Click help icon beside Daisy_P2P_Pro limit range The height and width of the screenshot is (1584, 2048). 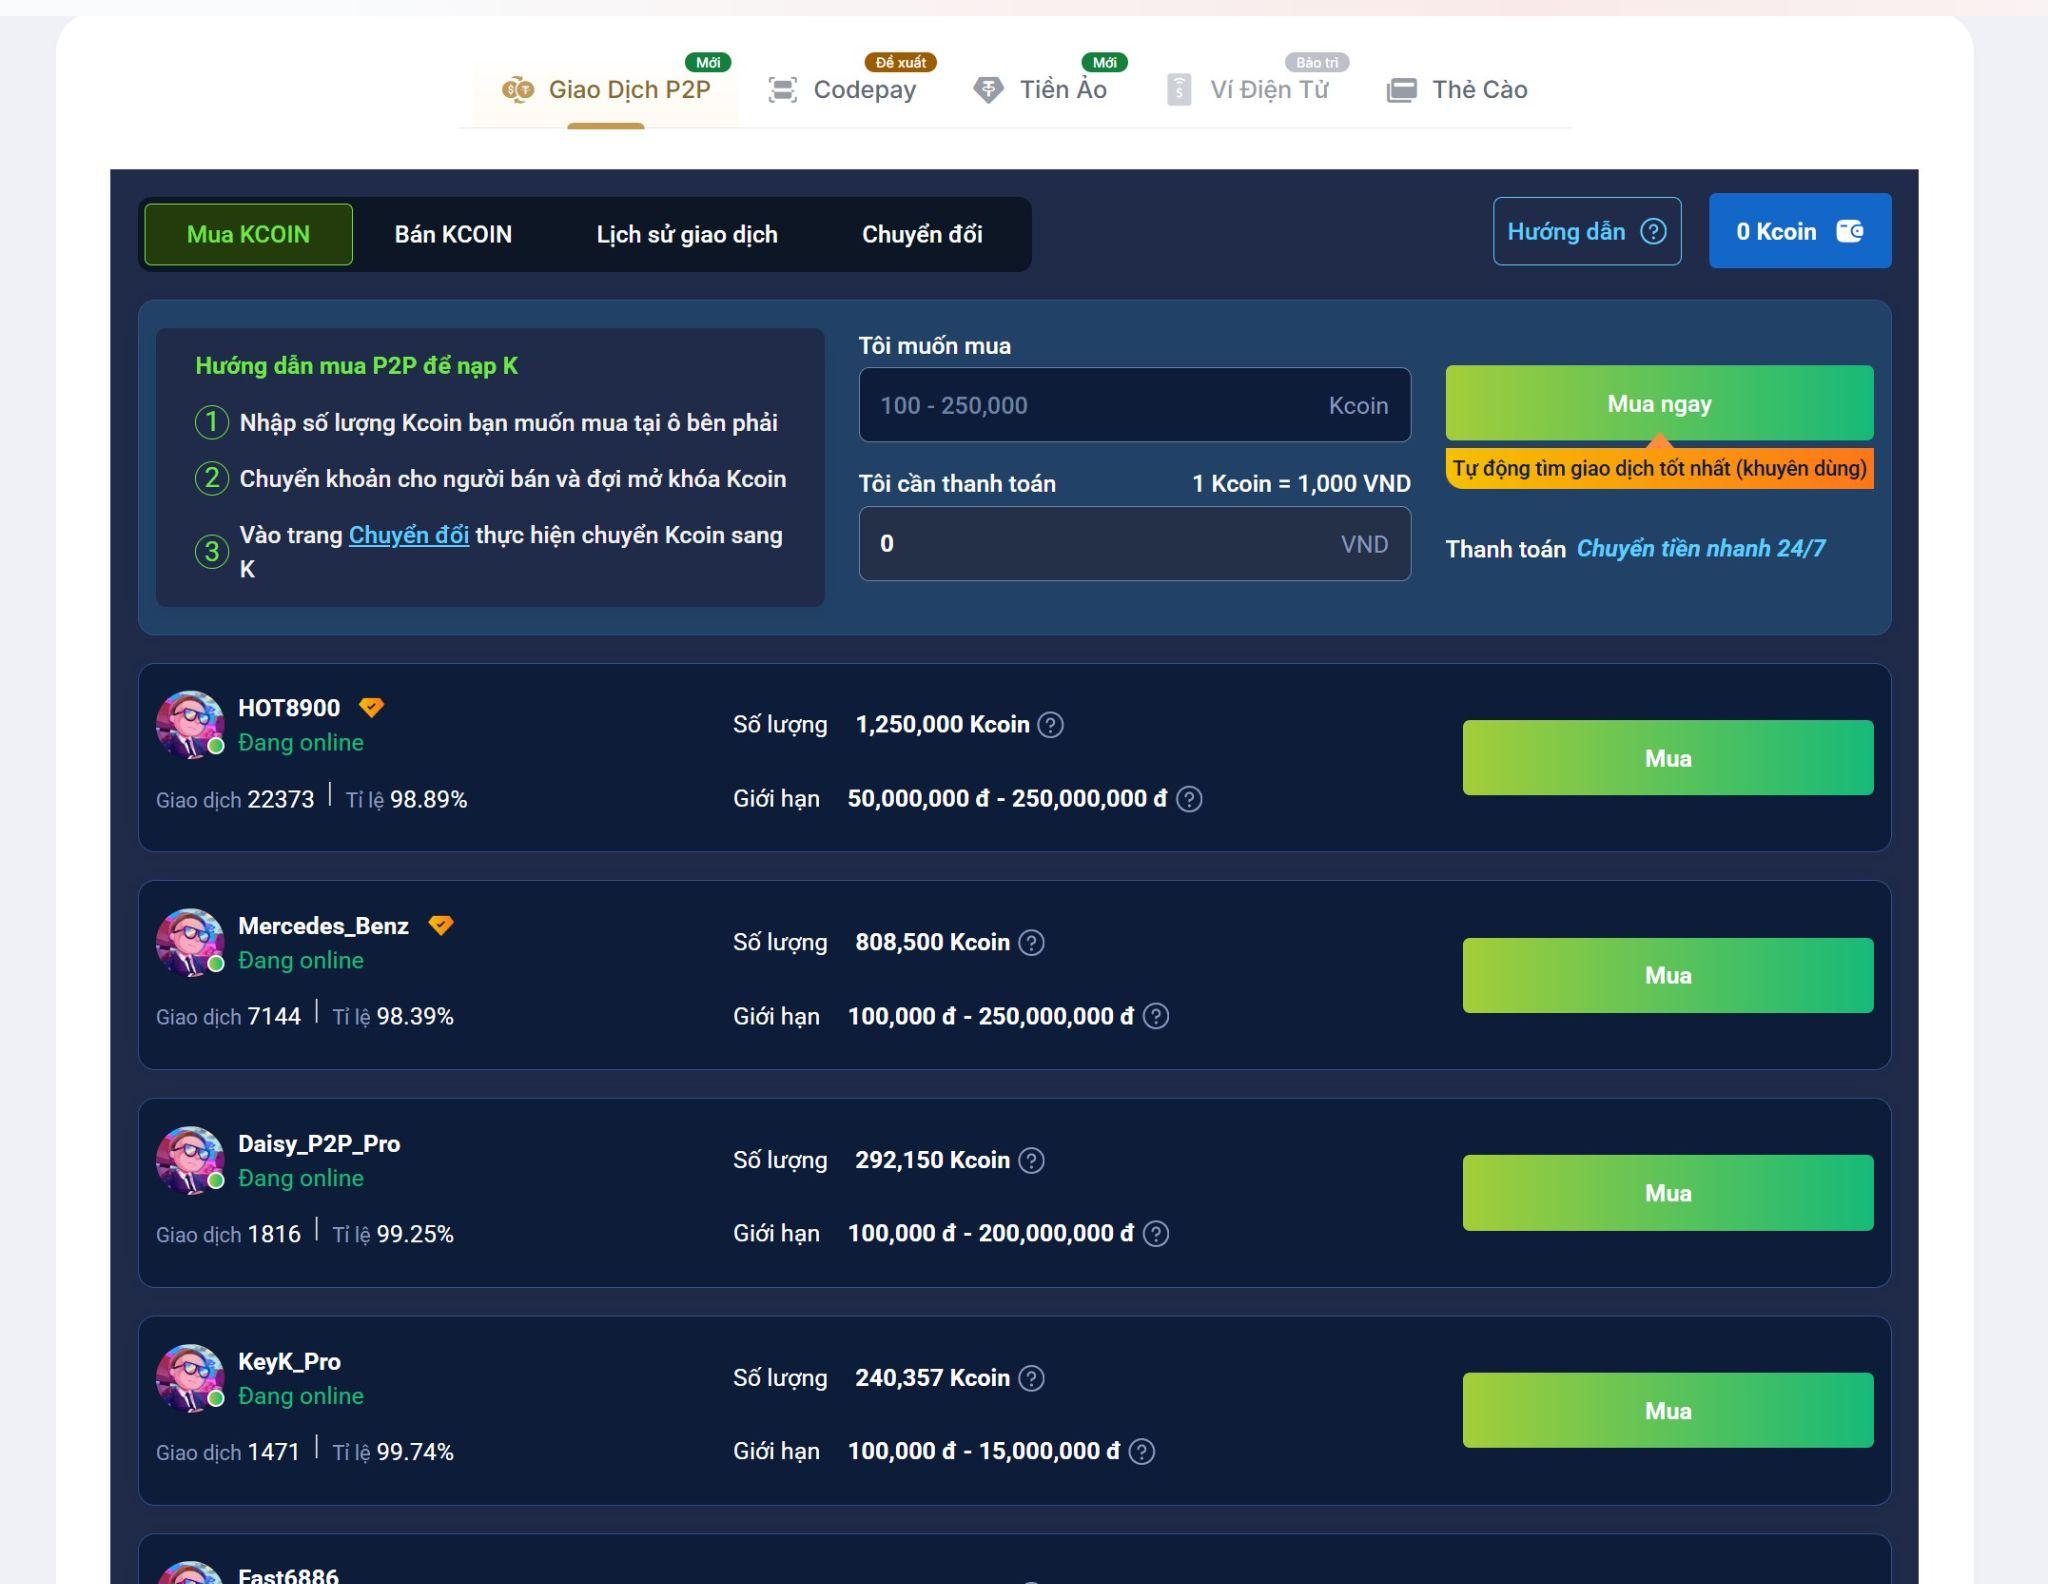point(1156,1234)
